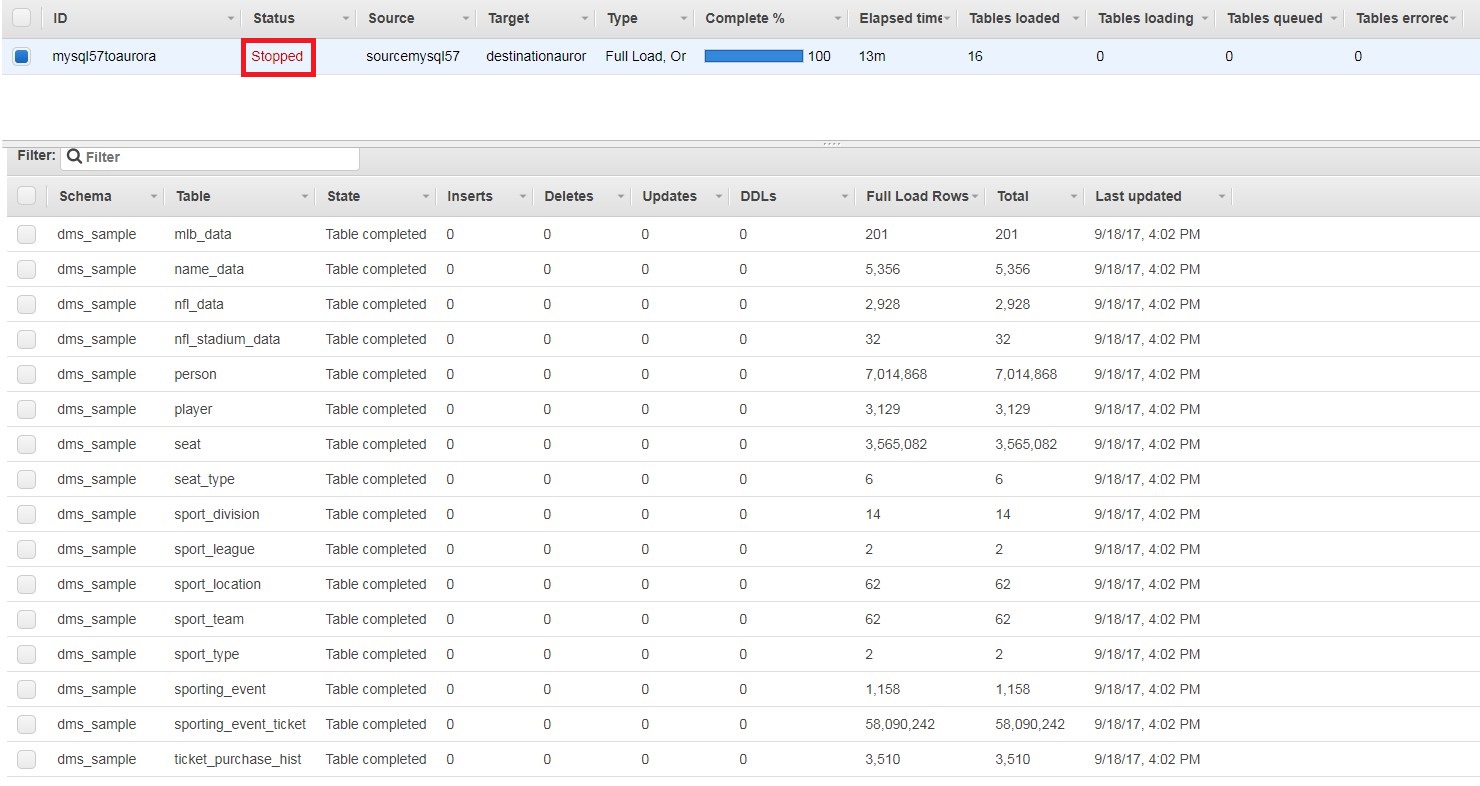1480x786 pixels.
Task: Toggle the select-all tables header checkbox
Action: (x=27, y=196)
